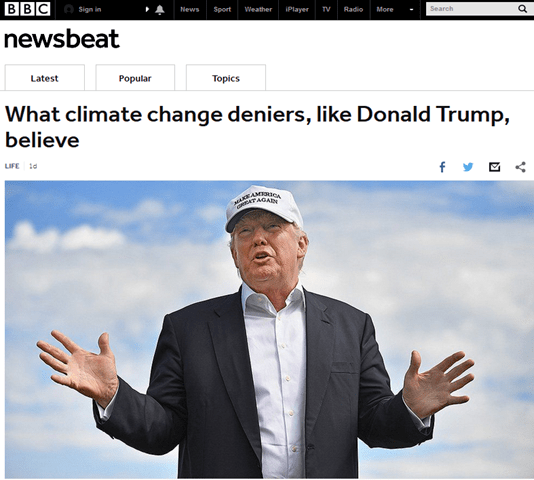Share article on Twitter
The image size is (534, 480).
(468, 167)
